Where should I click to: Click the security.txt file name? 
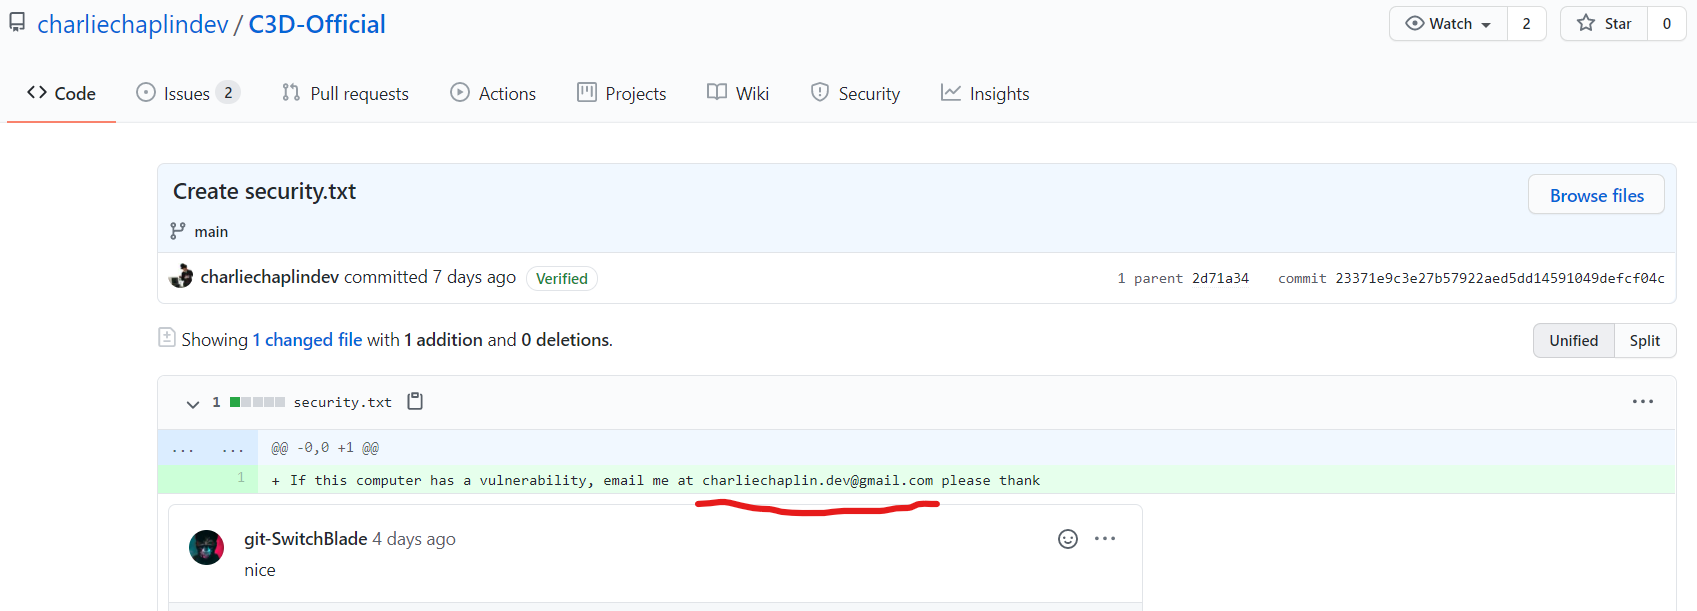click(x=342, y=402)
